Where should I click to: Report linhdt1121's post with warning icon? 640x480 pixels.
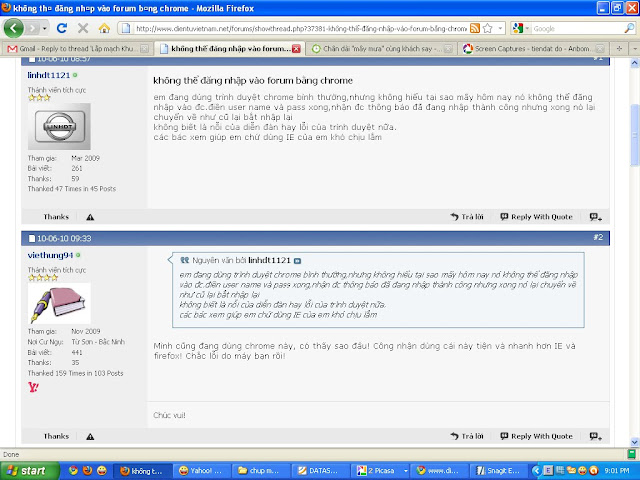(90, 217)
